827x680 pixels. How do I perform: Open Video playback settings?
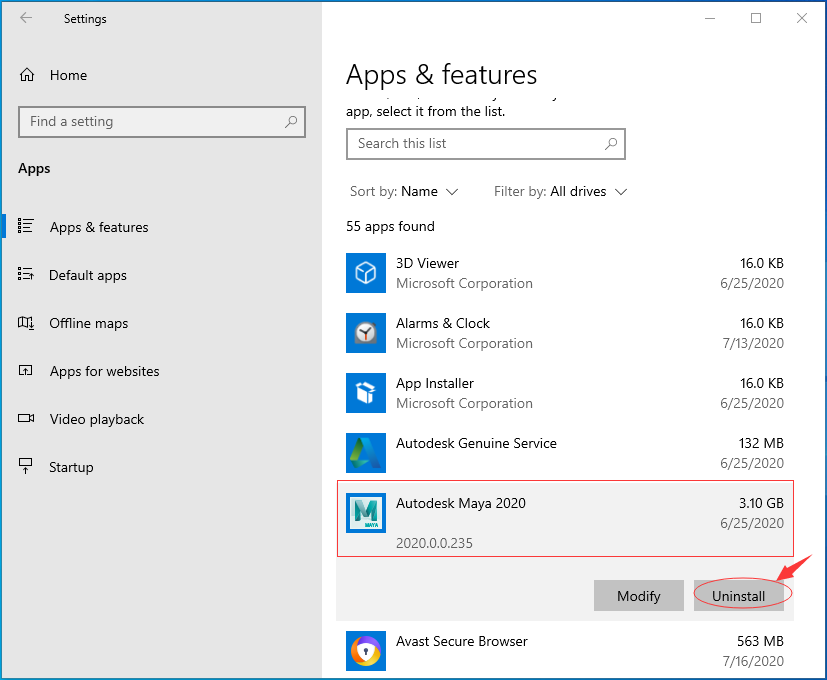(x=97, y=419)
